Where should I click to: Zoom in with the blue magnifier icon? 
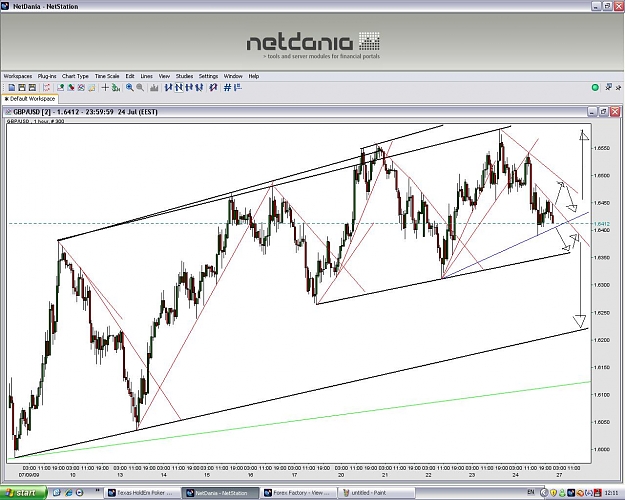pos(130,88)
